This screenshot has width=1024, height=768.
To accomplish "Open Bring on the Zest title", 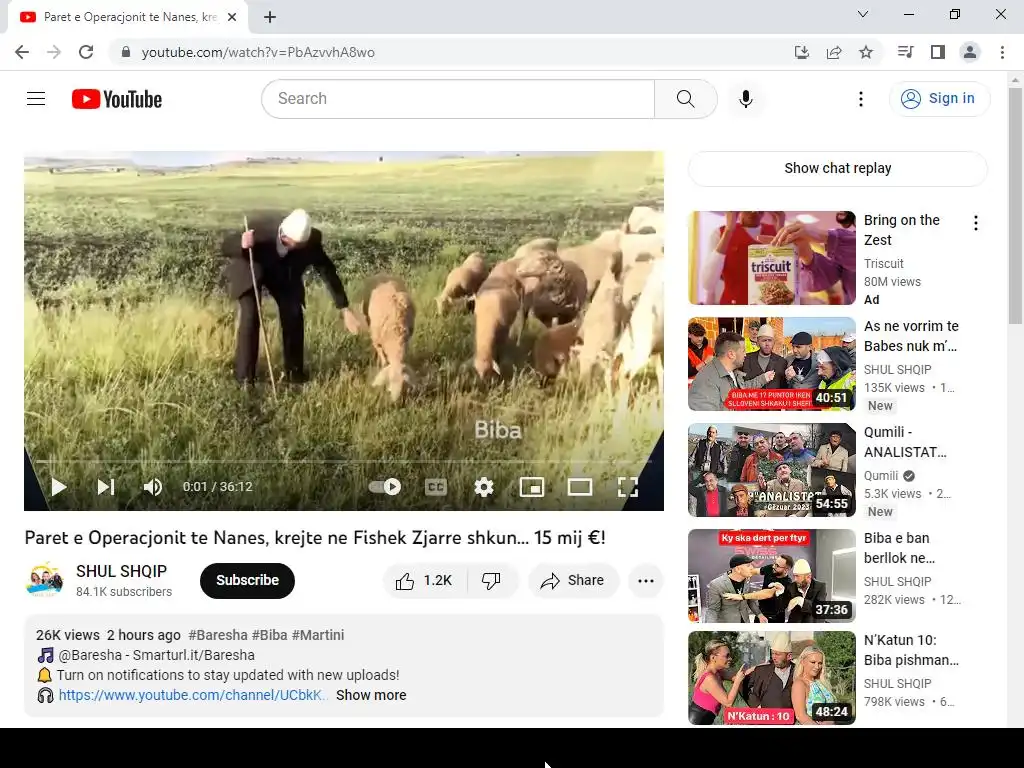I will pos(901,230).
